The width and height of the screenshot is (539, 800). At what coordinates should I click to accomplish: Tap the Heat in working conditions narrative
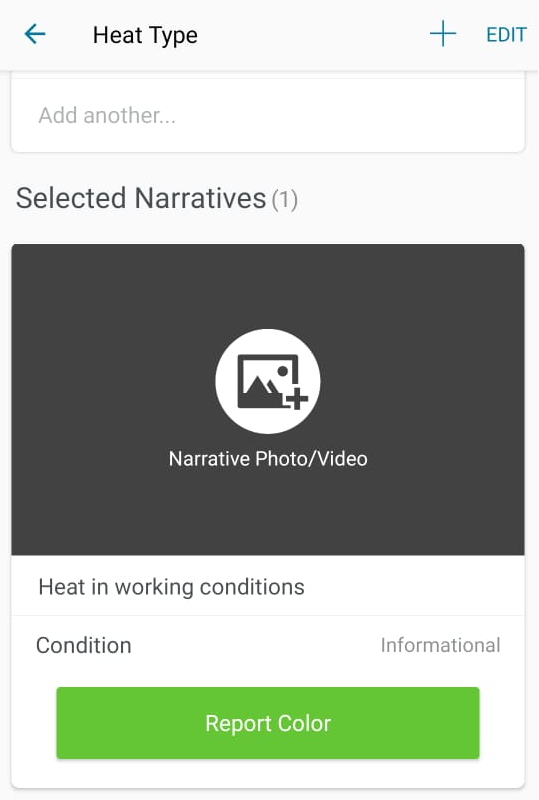[268, 587]
